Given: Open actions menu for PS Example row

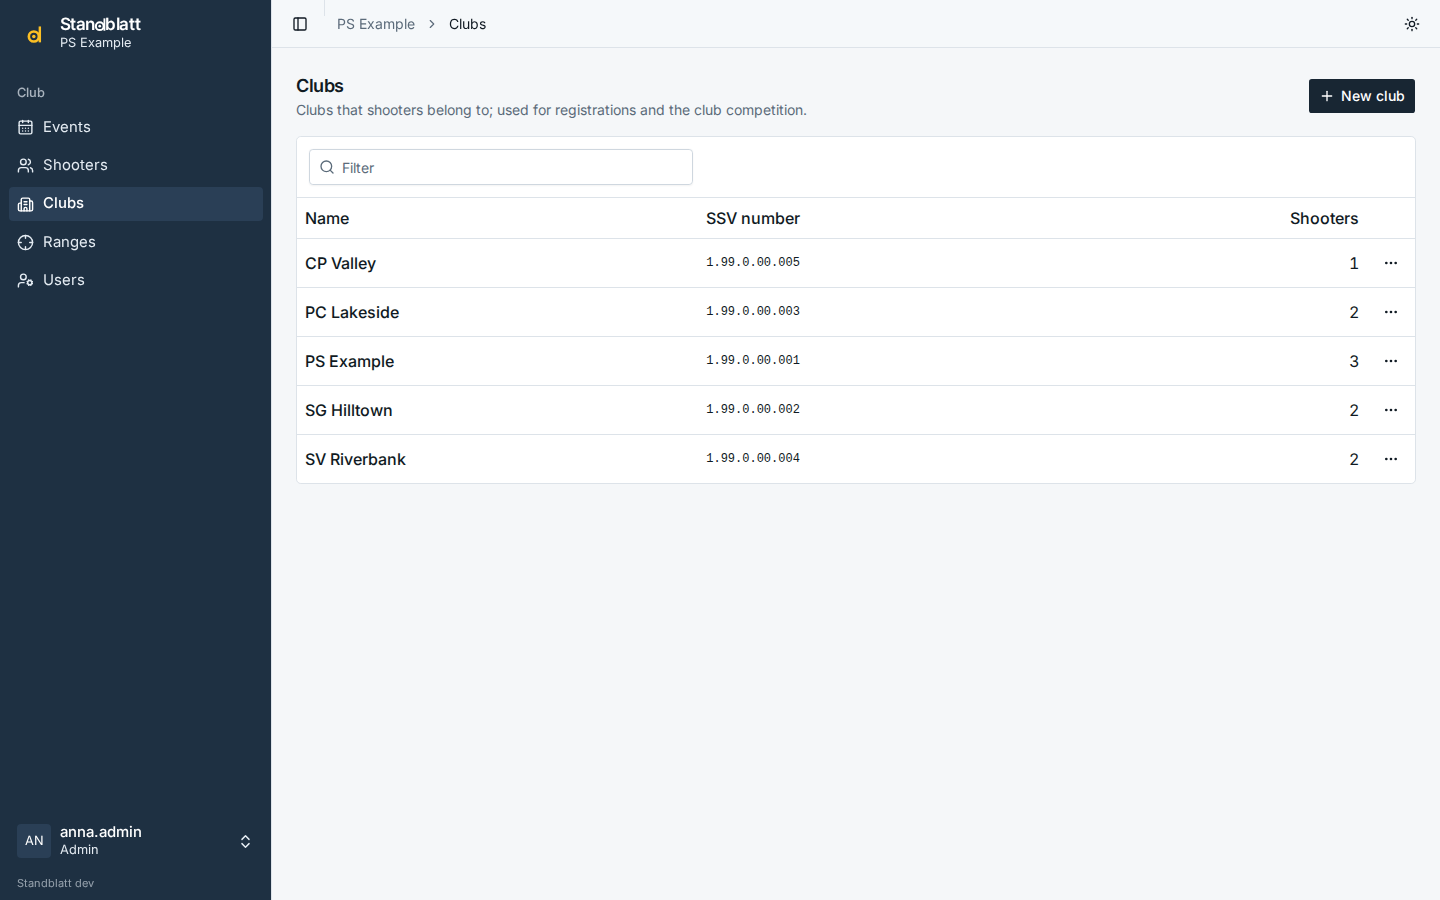Looking at the screenshot, I should click(1390, 361).
